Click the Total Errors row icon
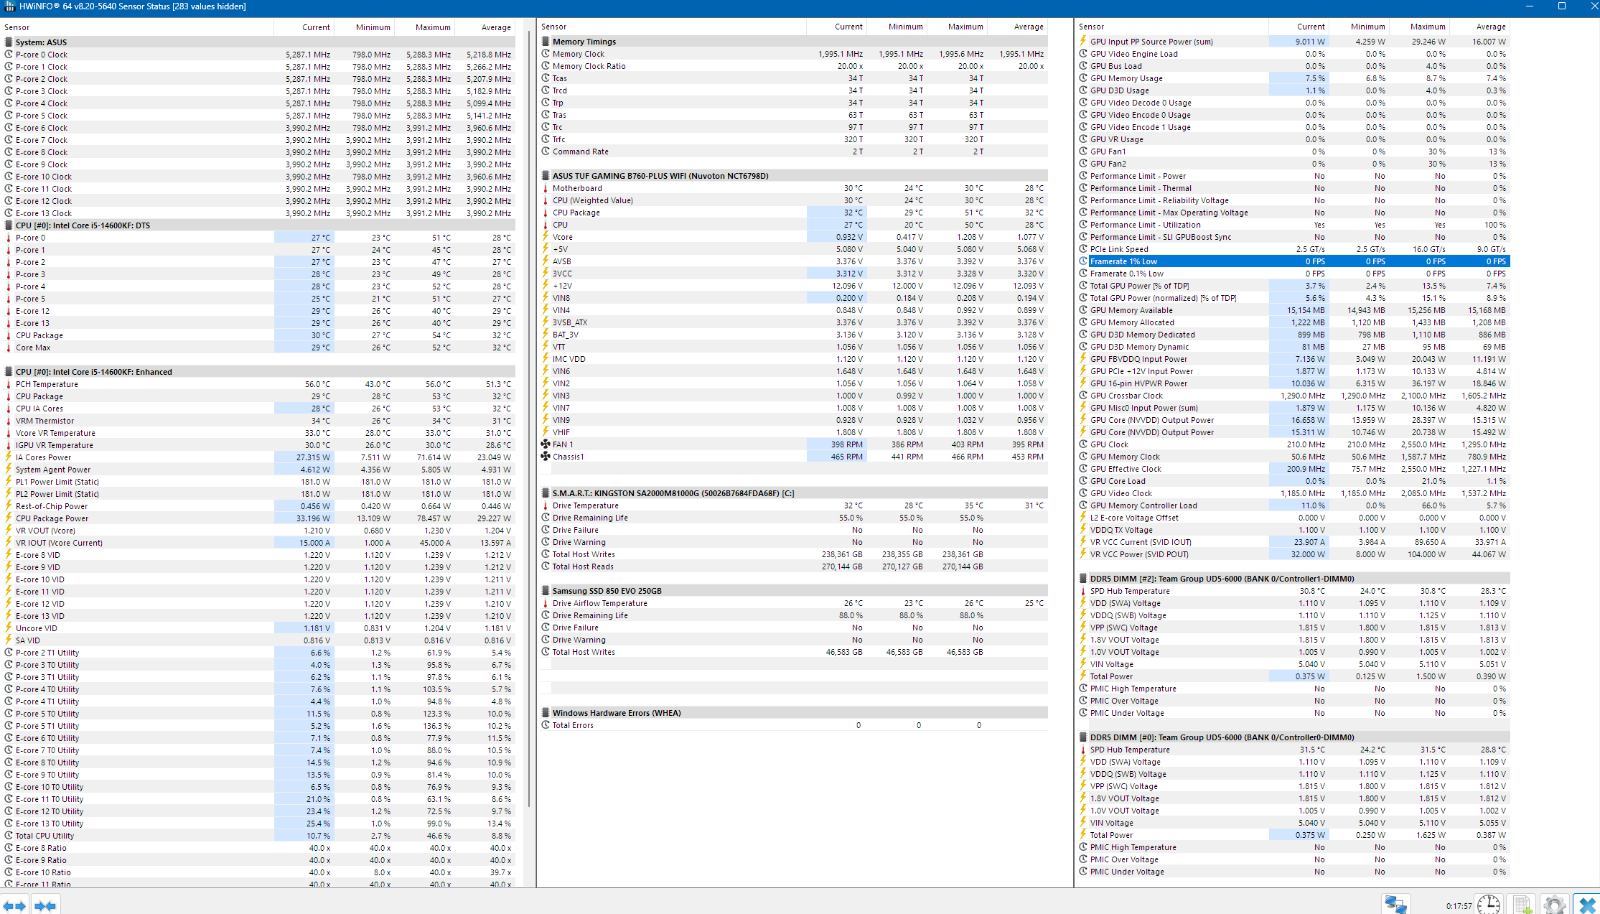This screenshot has height=914, width=1600. (x=546, y=725)
